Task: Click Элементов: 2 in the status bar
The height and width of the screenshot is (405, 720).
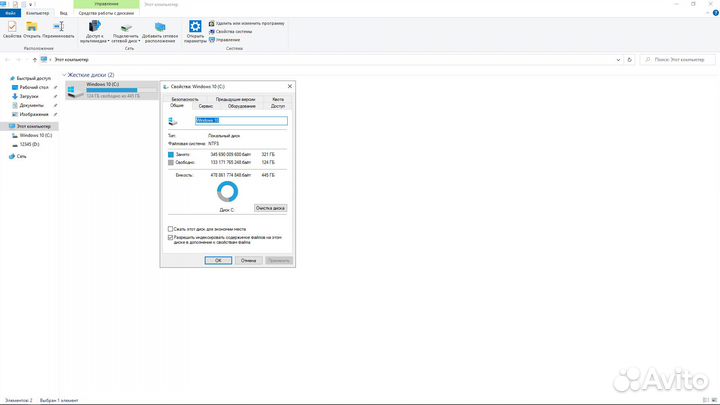Action: pyautogui.click(x=18, y=400)
